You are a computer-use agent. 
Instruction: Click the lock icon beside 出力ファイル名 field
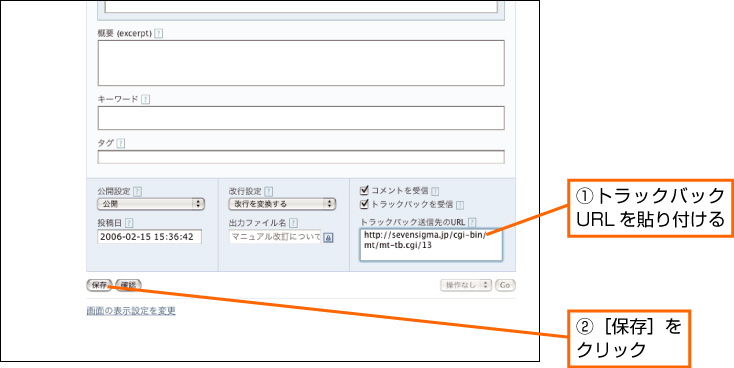point(329,237)
